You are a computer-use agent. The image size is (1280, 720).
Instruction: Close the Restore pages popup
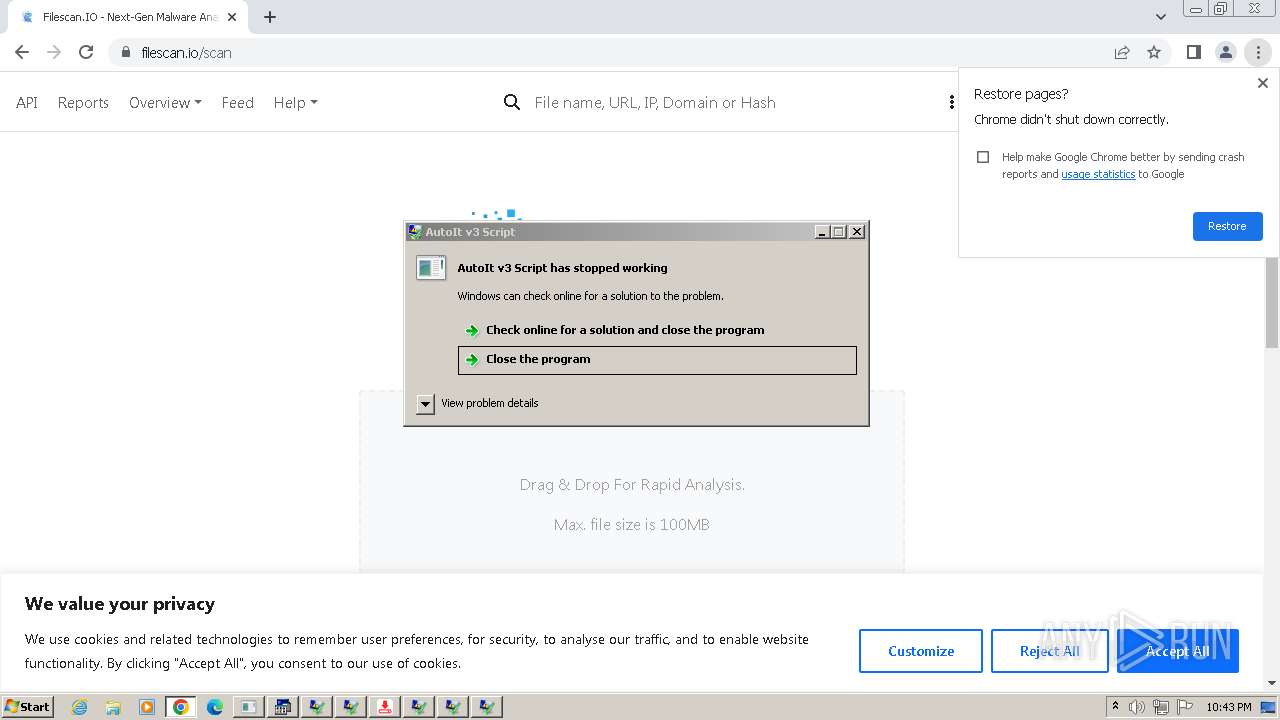click(1262, 84)
